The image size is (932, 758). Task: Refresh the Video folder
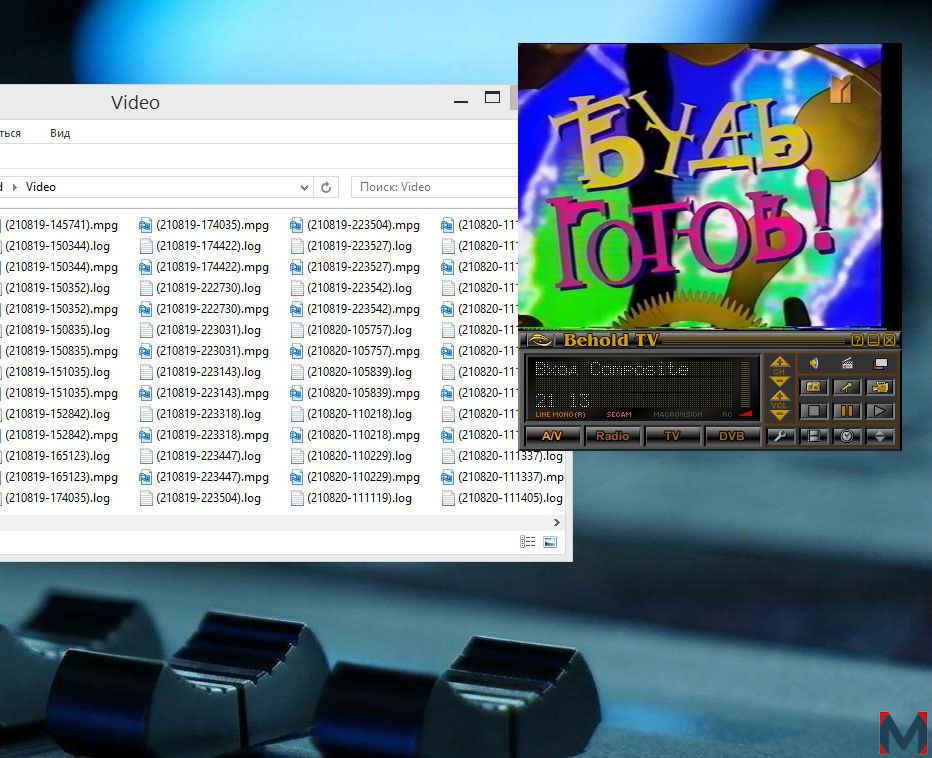tap(326, 187)
